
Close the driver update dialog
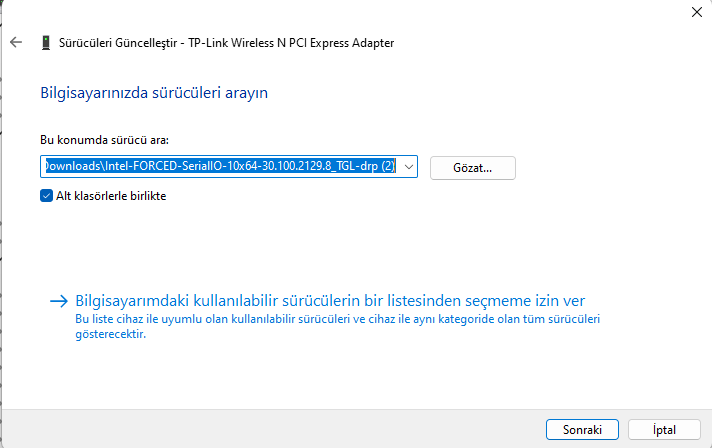(697, 12)
